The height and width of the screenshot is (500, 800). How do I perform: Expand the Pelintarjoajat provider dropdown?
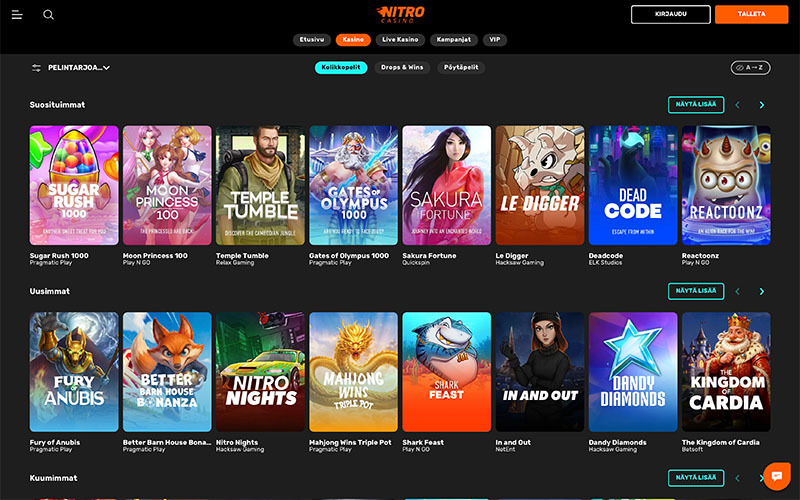pos(79,68)
